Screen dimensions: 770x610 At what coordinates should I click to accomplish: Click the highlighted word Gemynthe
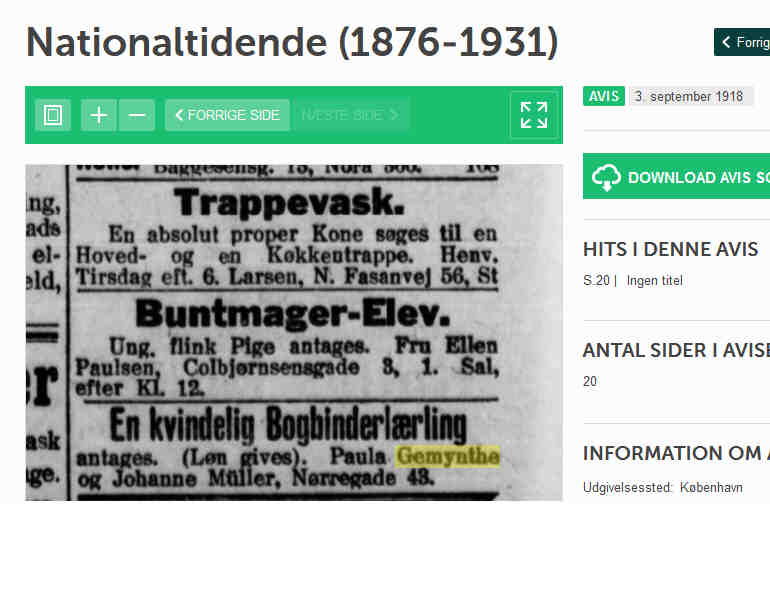tap(448, 456)
